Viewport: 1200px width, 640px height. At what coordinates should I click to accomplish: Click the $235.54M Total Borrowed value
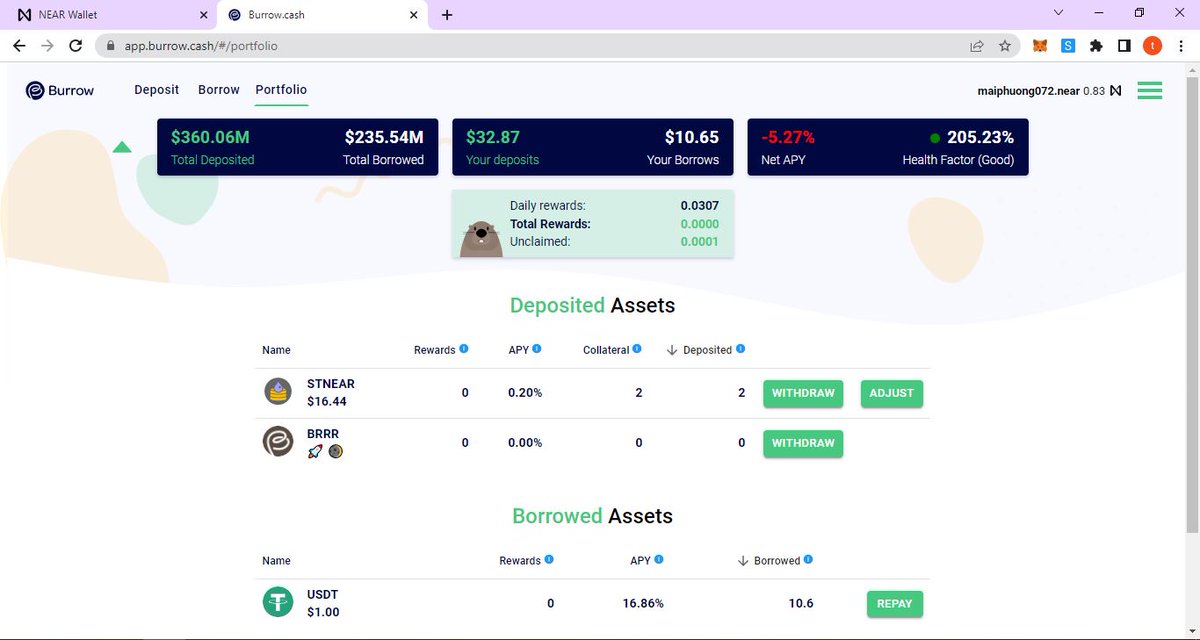point(384,137)
